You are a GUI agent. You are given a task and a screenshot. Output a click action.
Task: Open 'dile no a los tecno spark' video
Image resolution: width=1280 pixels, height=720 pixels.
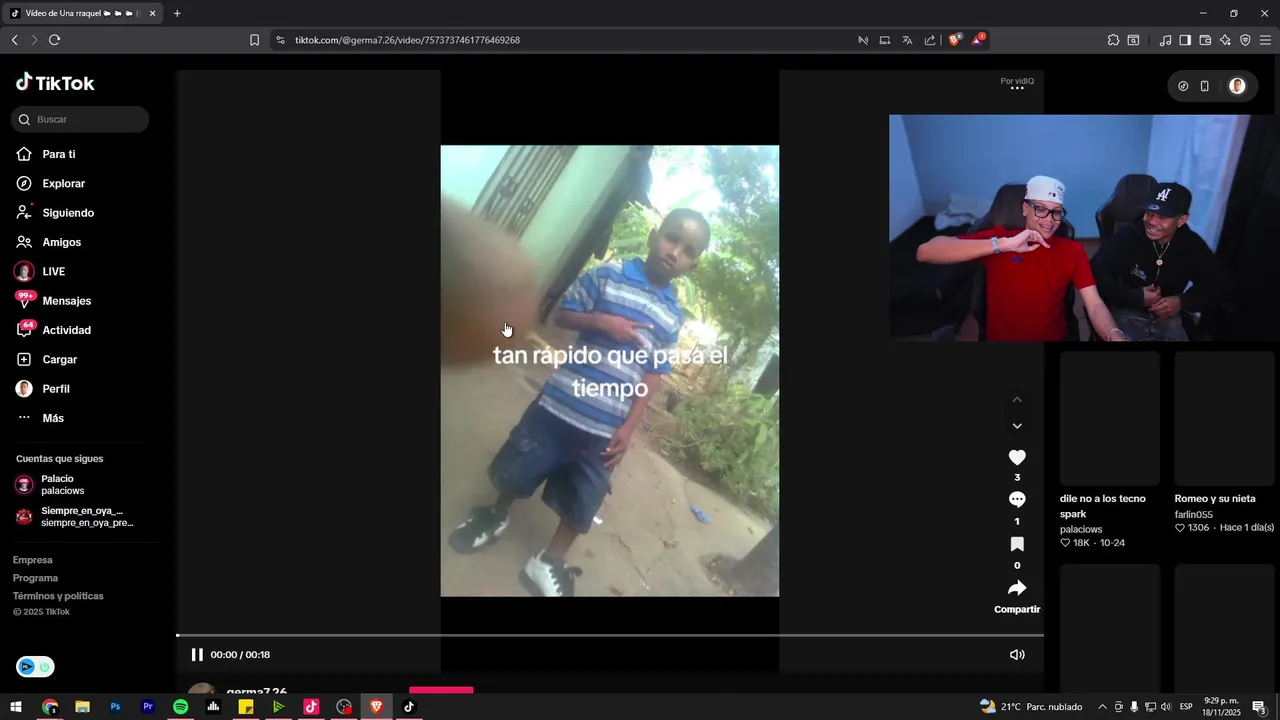(1103, 506)
